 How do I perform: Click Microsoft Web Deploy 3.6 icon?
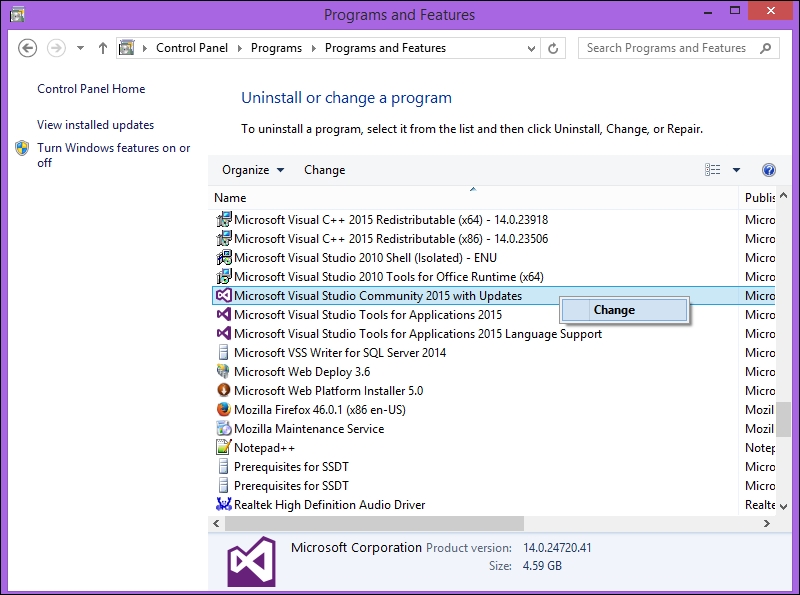[x=223, y=371]
